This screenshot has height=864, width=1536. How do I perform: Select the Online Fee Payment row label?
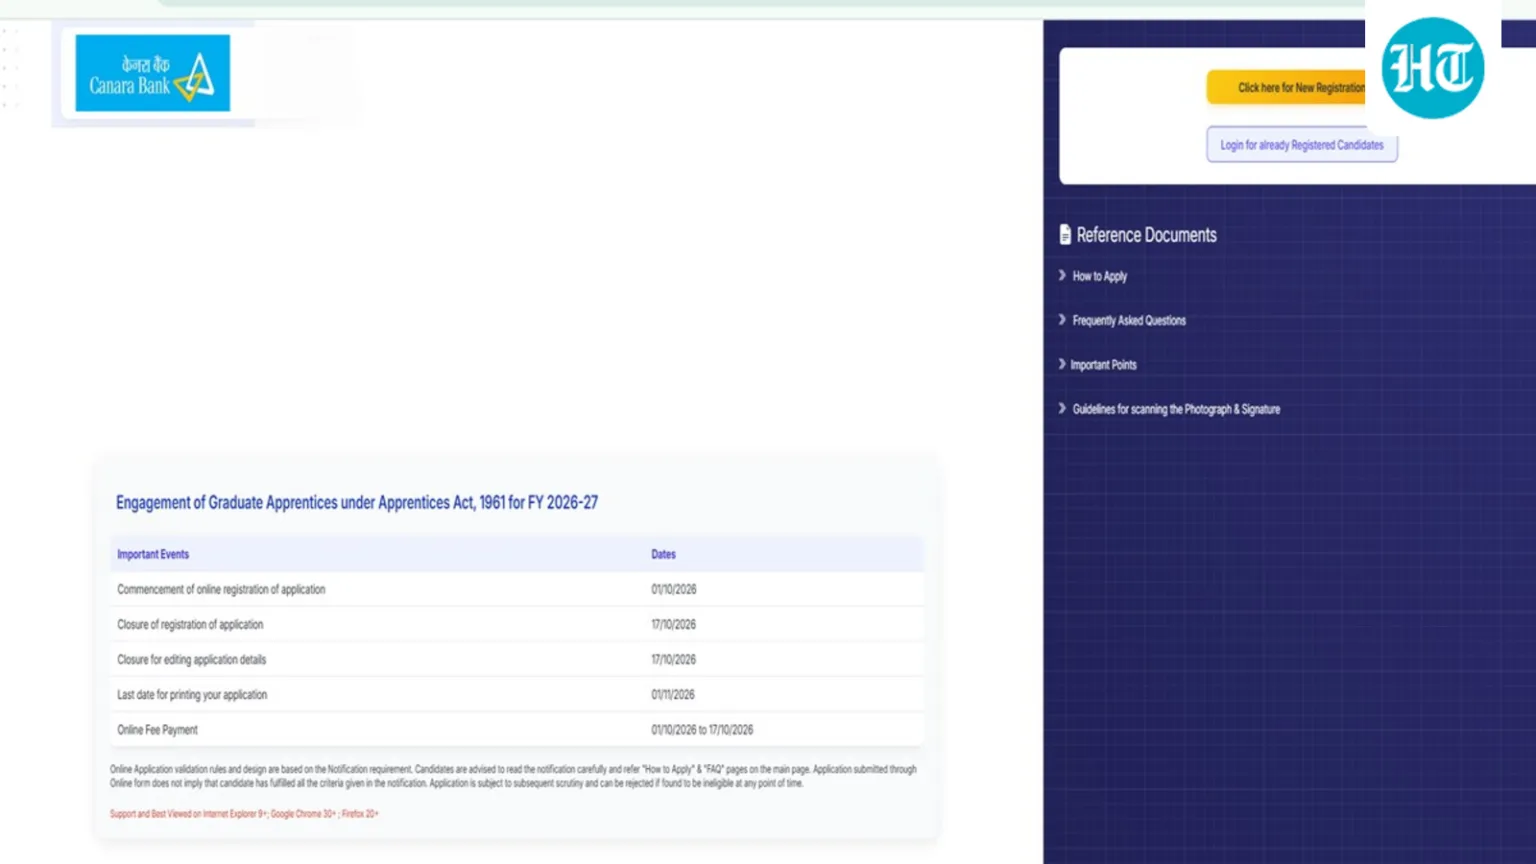click(x=157, y=730)
